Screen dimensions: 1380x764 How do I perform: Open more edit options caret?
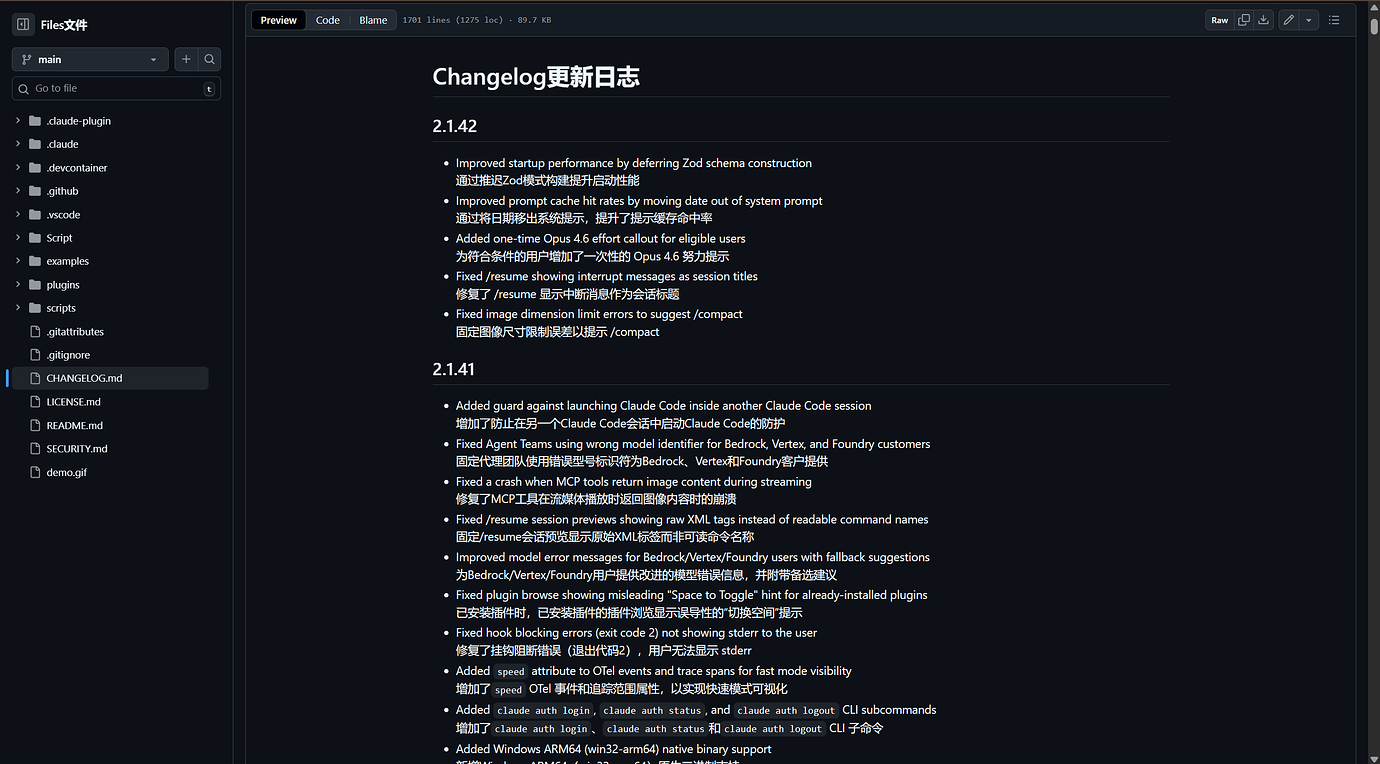point(1308,20)
